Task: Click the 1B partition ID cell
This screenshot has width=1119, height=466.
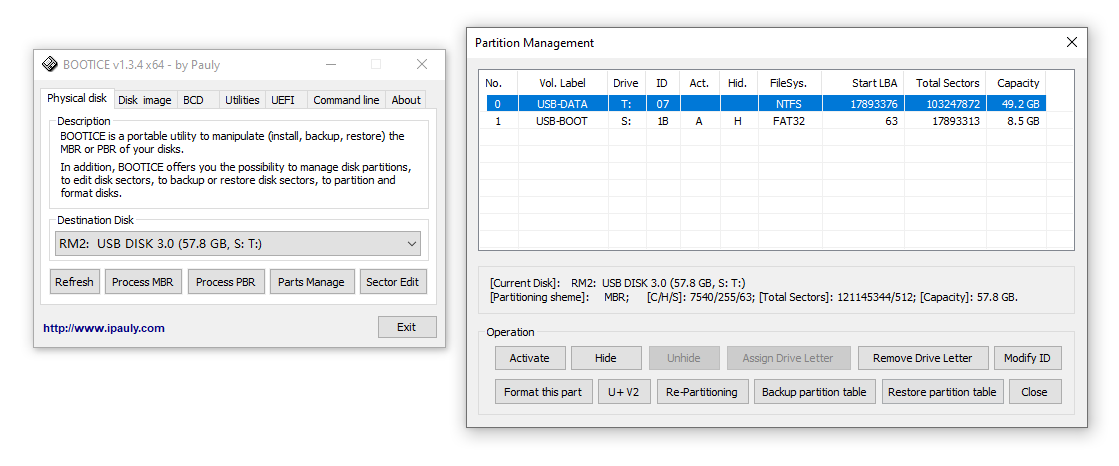Action: 662,121
